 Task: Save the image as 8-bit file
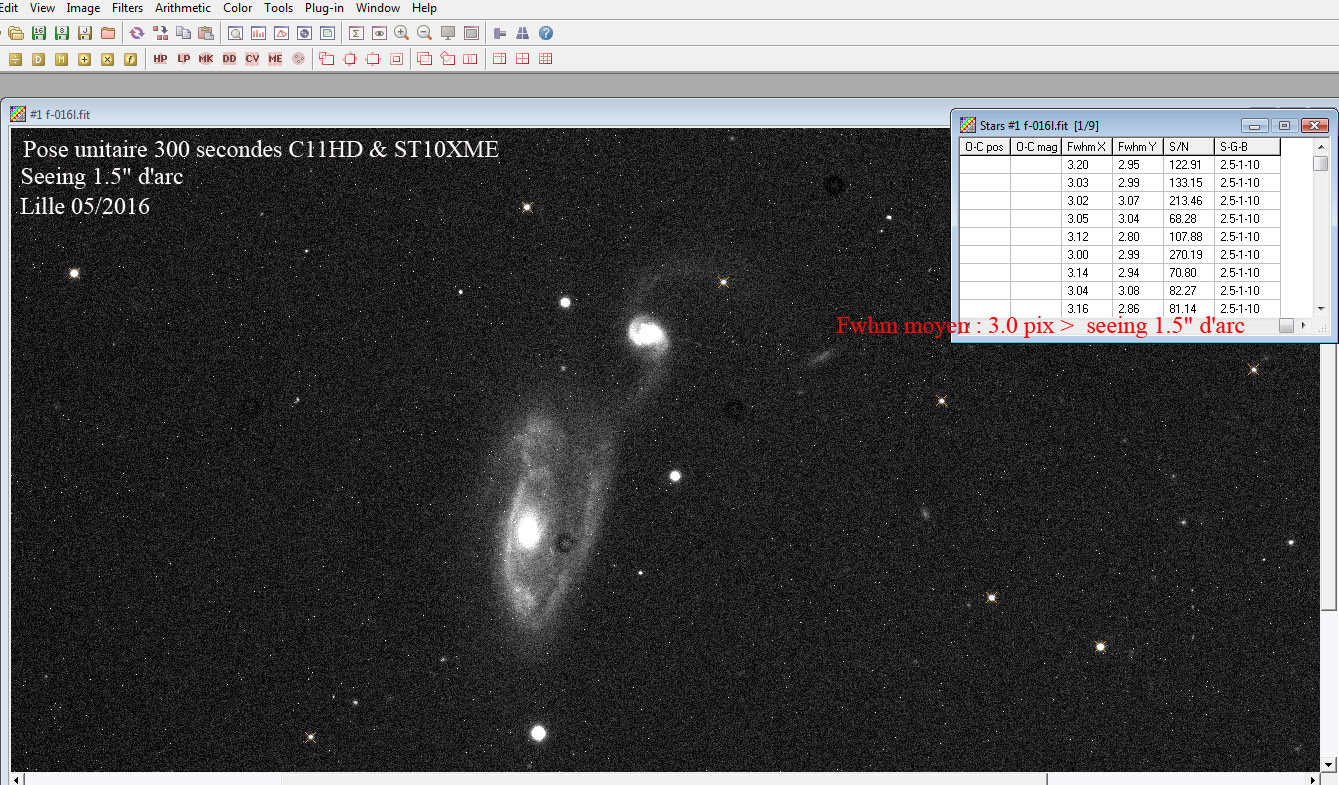click(62, 33)
